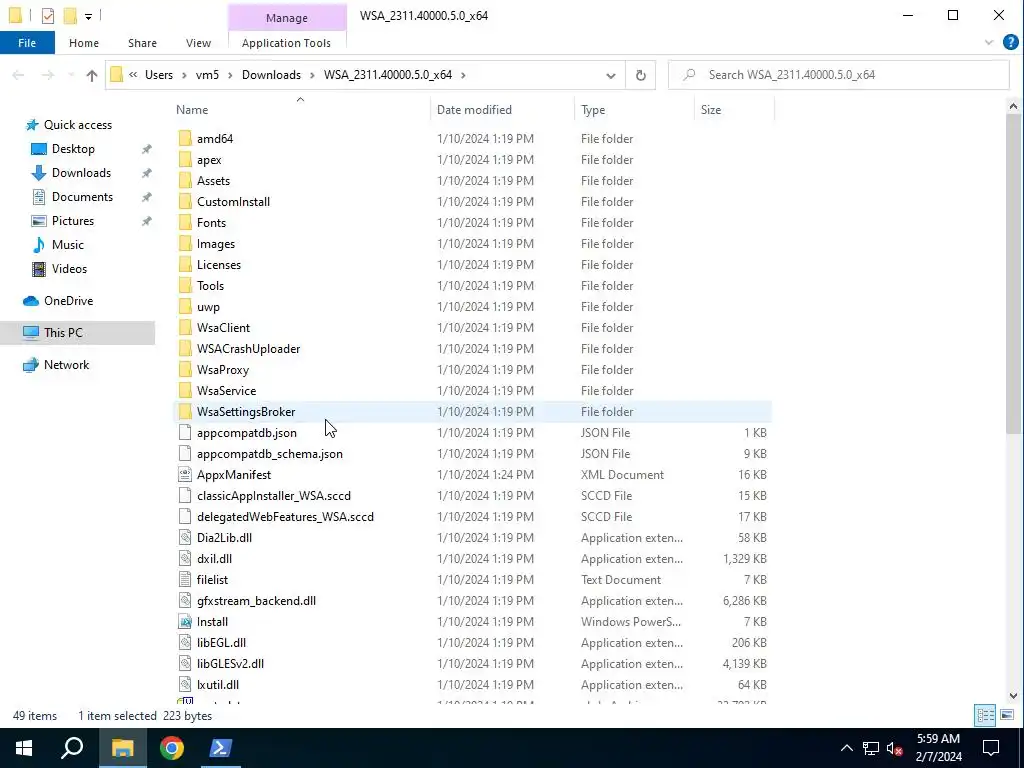Viewport: 1024px width, 768px height.
Task: Click the Dia2Lib.dll file icon
Action: point(185,537)
